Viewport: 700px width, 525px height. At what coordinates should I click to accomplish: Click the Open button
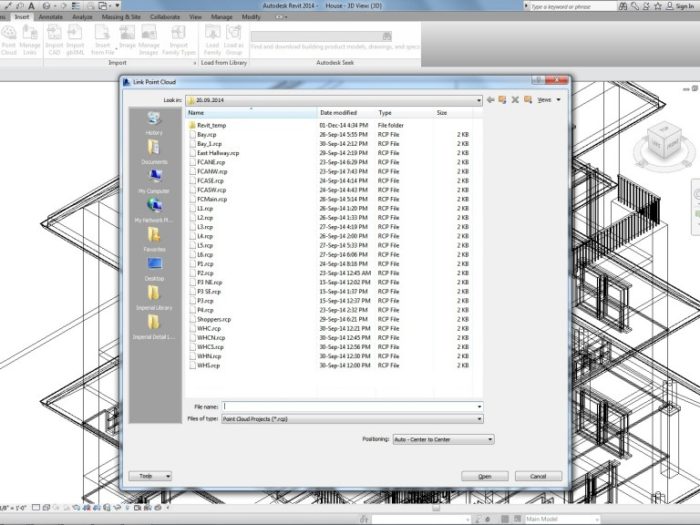(x=485, y=476)
